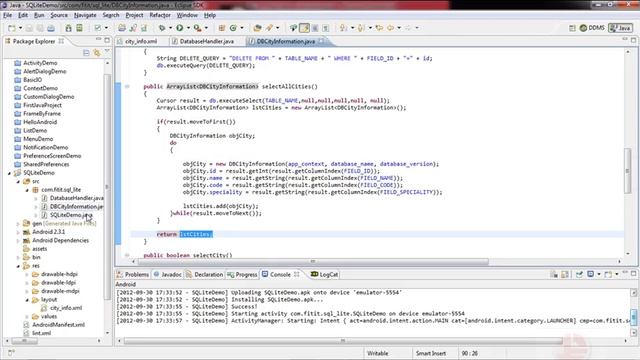Open dropdown next to New icon

(20, 28)
